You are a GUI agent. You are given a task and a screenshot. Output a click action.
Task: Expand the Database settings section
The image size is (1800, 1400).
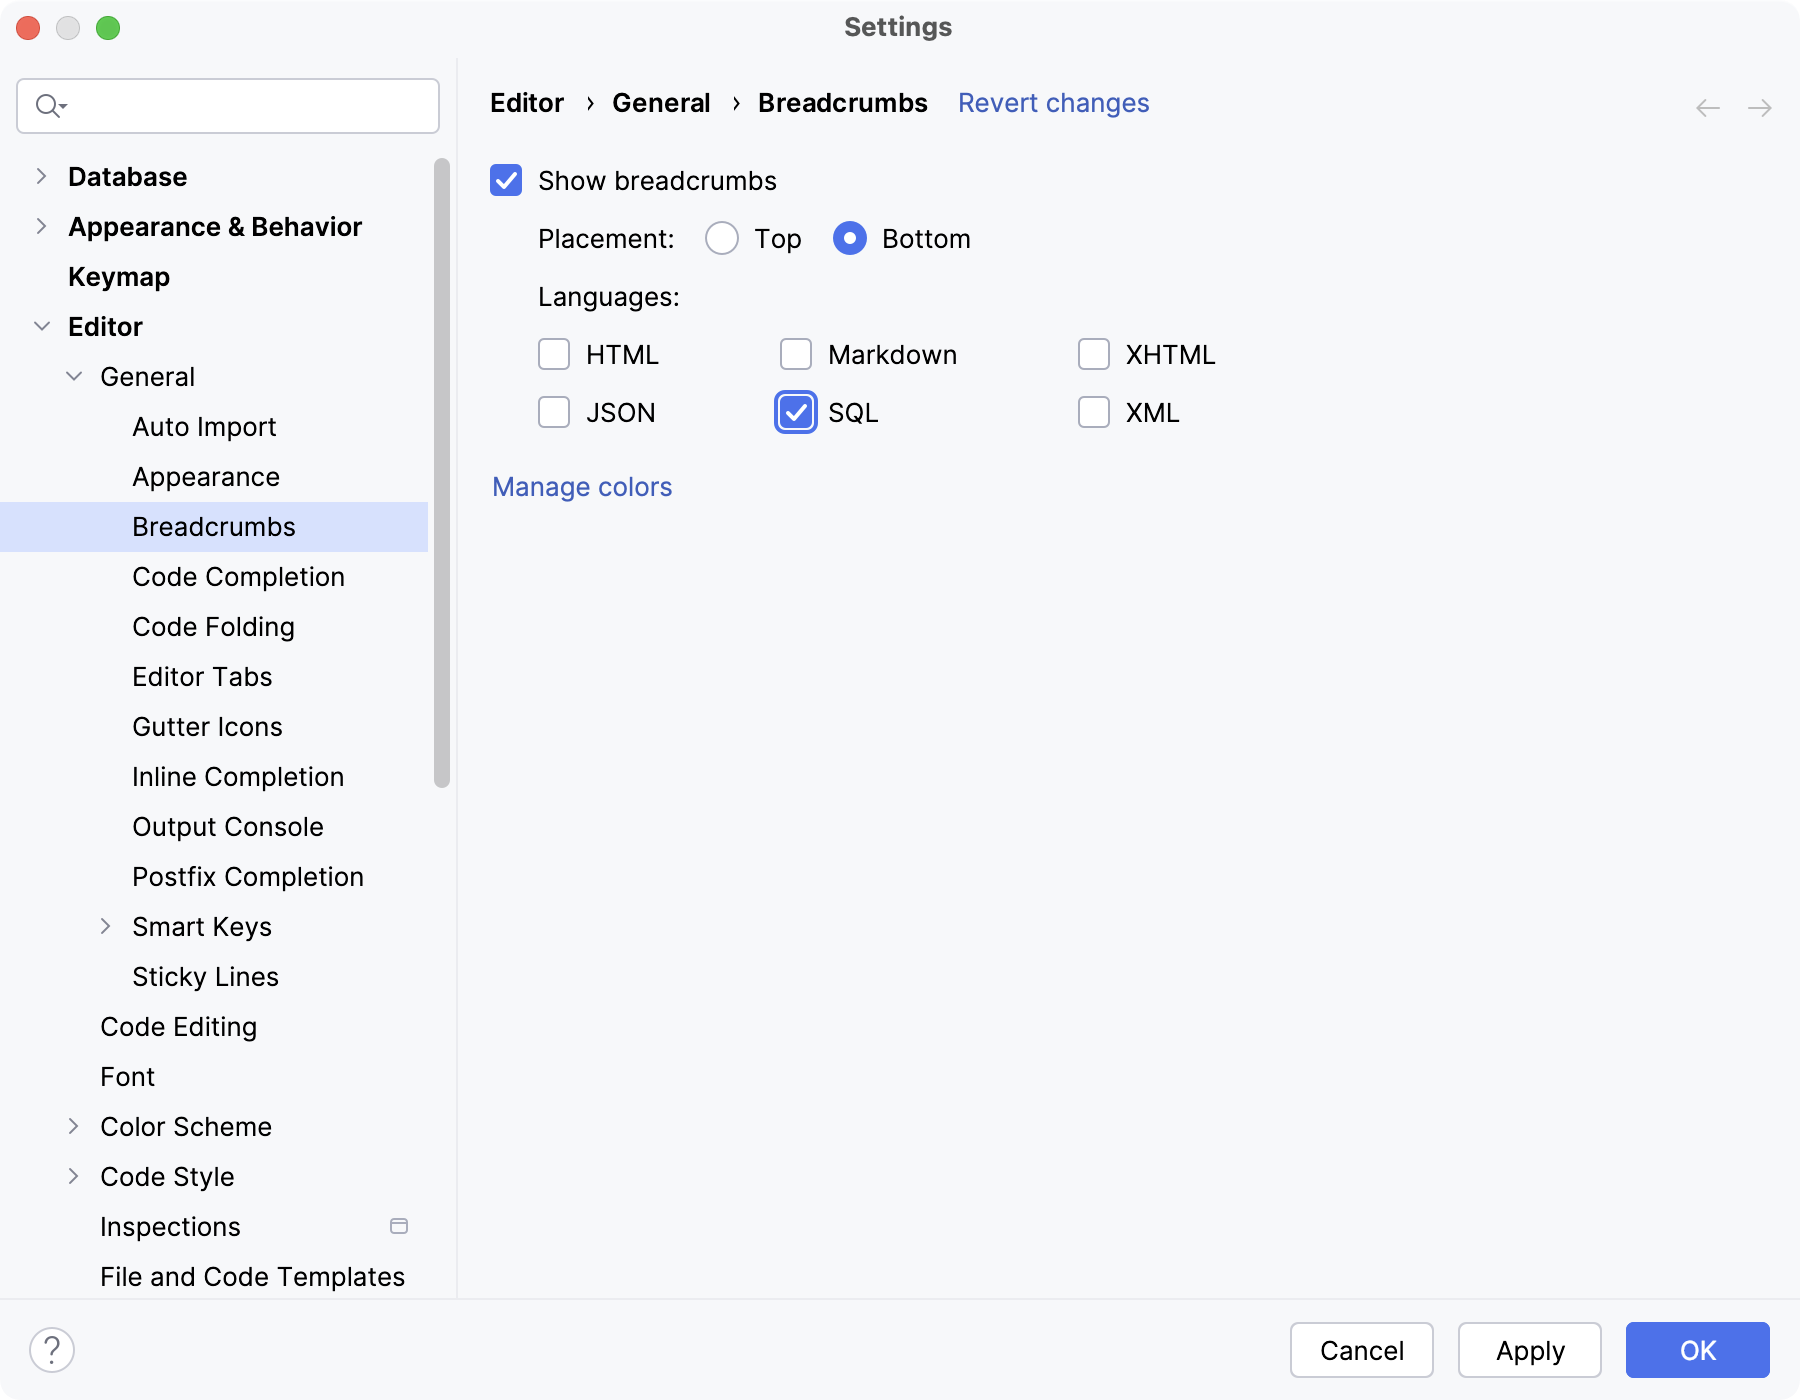(41, 177)
